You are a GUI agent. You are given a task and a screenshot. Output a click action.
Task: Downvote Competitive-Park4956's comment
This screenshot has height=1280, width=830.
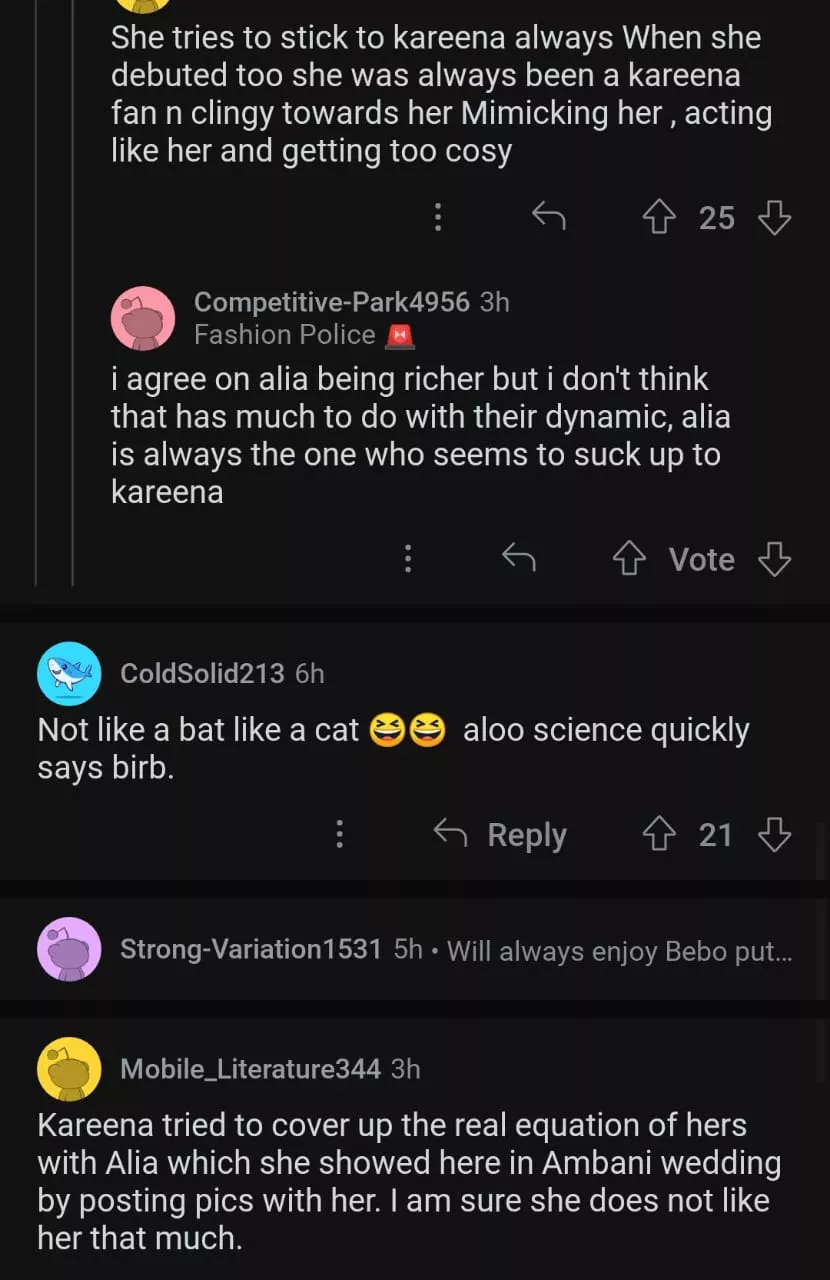coord(774,560)
